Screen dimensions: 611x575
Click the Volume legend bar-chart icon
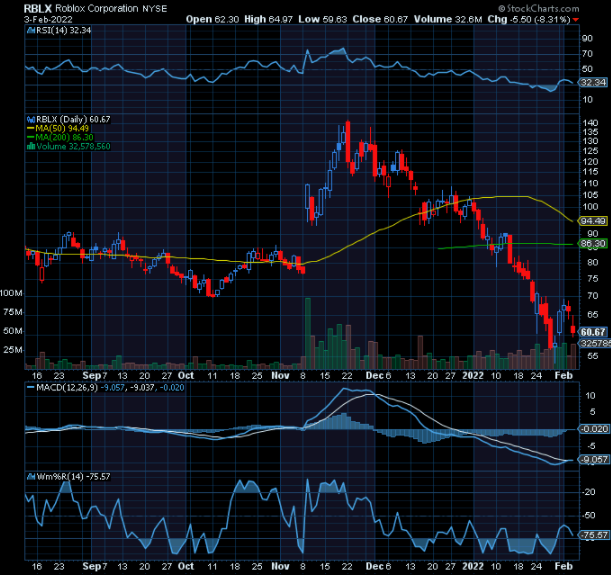[x=31, y=146]
